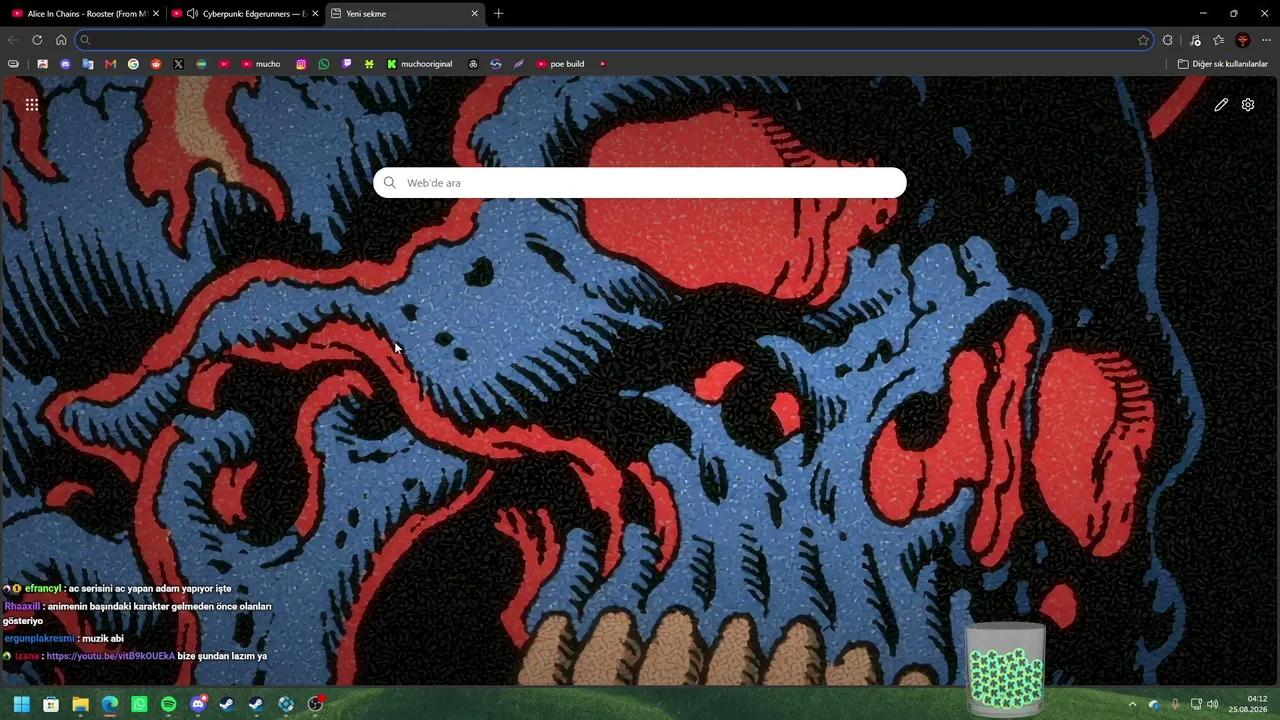
Task: Open WhatsApp from the taskbar
Action: [139, 704]
